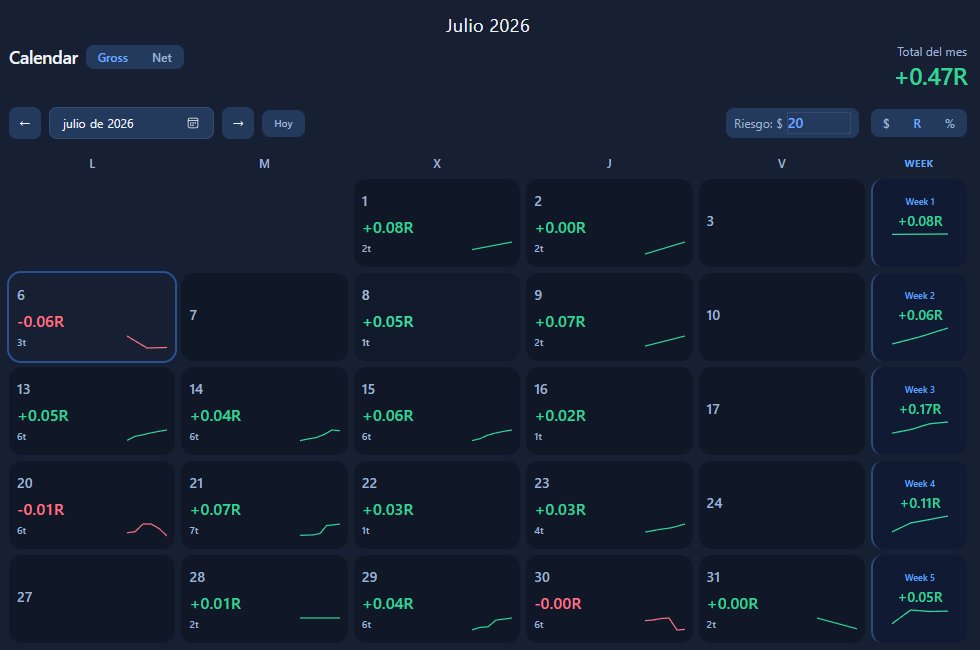The height and width of the screenshot is (650, 980).
Task: Open day 14 card with +0.04R
Action: pos(264,411)
